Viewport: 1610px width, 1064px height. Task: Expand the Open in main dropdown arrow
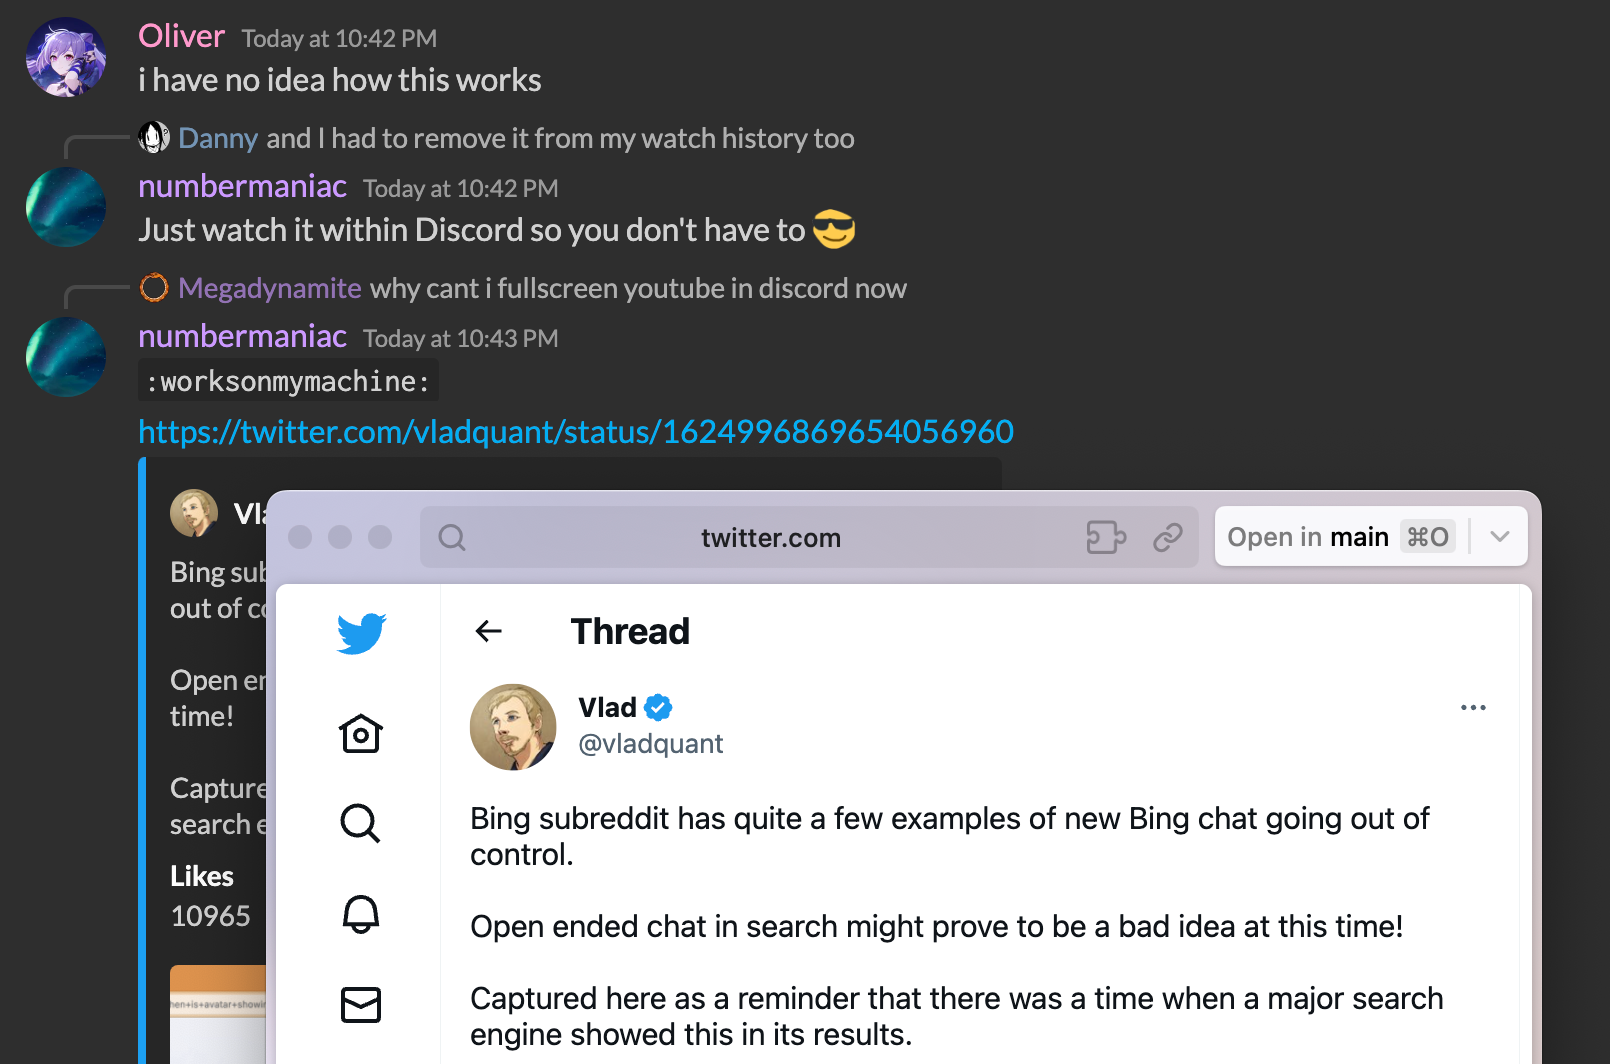click(x=1499, y=537)
